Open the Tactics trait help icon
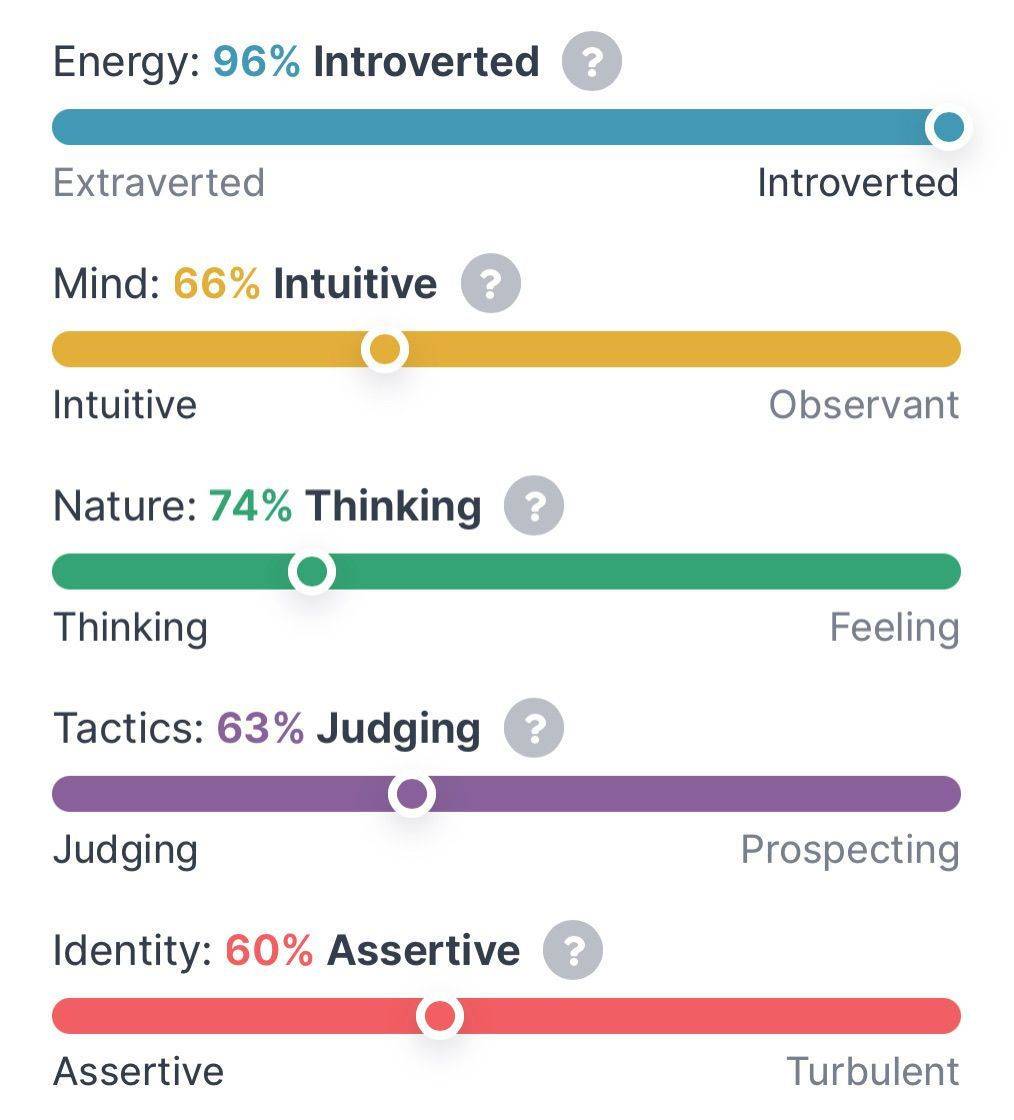 click(x=533, y=728)
